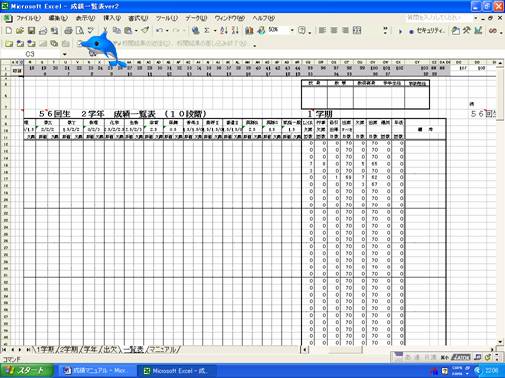
Task: Open the AutoSum function dropdown arrow
Action: tap(215, 31)
